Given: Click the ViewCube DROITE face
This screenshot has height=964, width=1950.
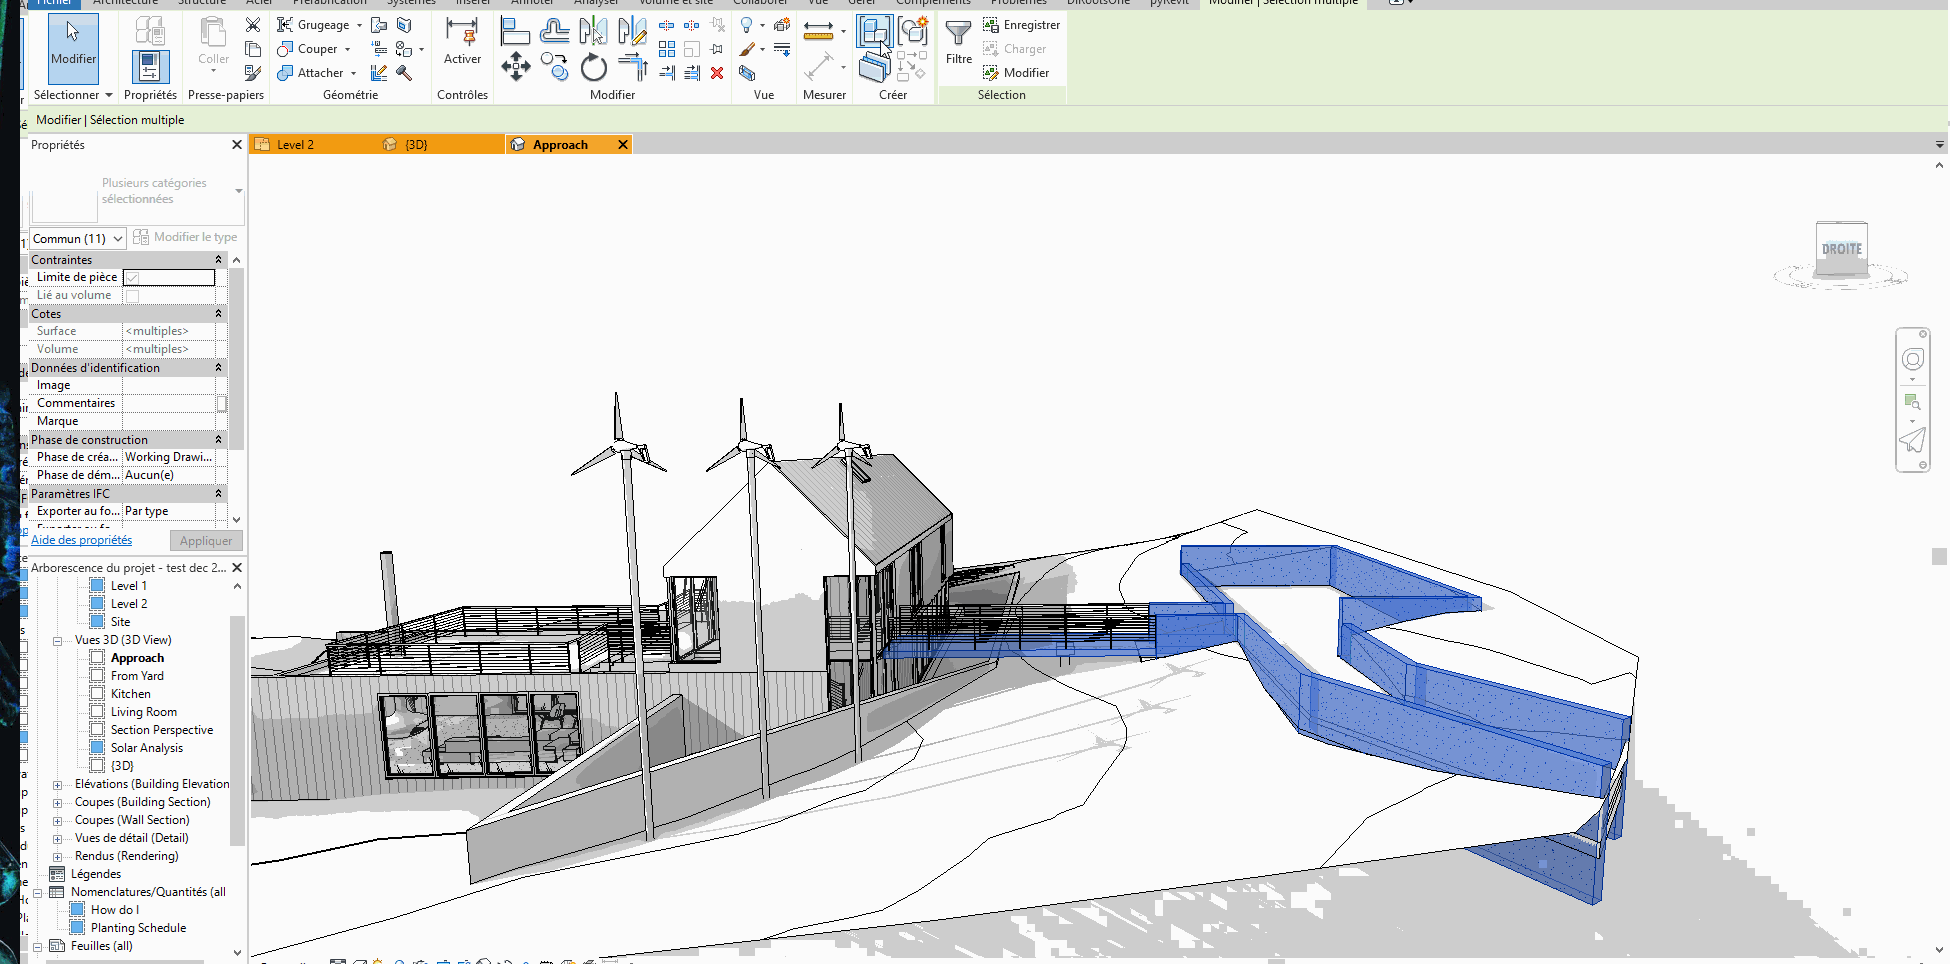Looking at the screenshot, I should coord(1841,249).
